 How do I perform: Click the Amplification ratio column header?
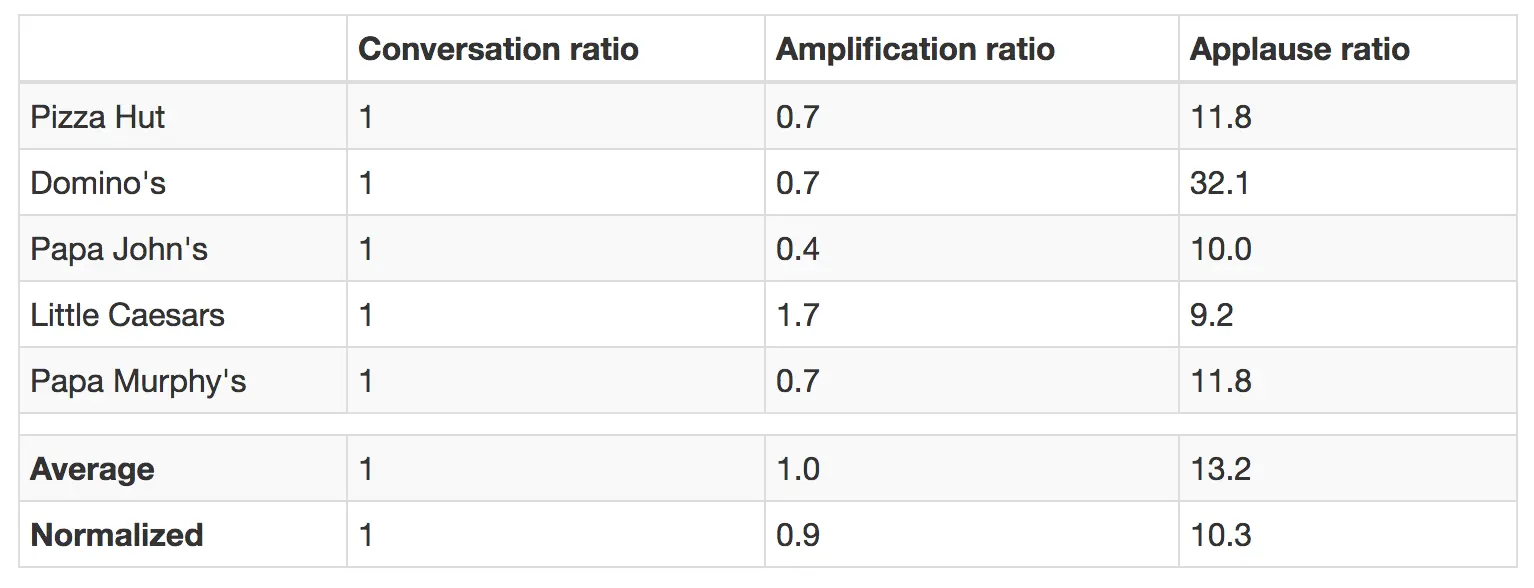[915, 49]
